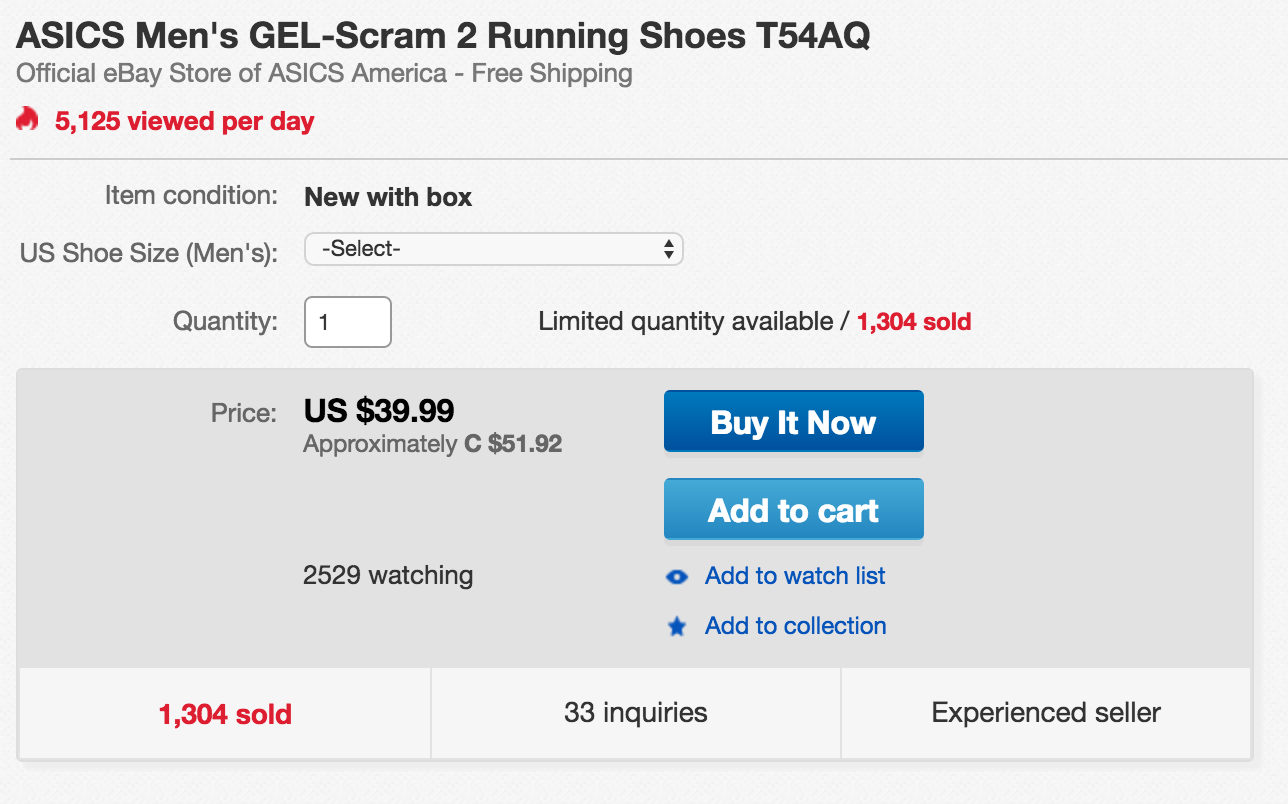Select the 1,304 sold tab cell
This screenshot has height=804, width=1288.
coord(225,714)
